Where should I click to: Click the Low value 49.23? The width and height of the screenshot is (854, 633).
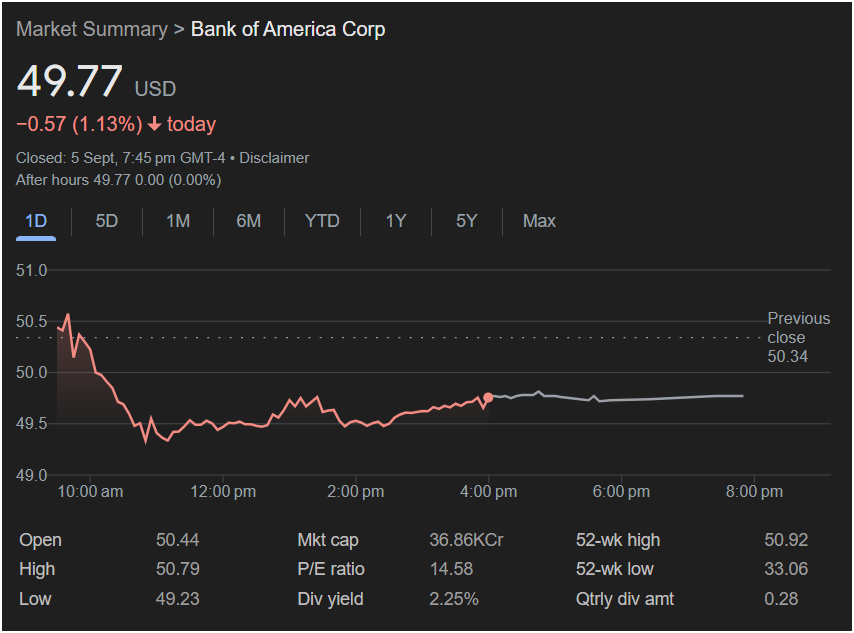178,599
